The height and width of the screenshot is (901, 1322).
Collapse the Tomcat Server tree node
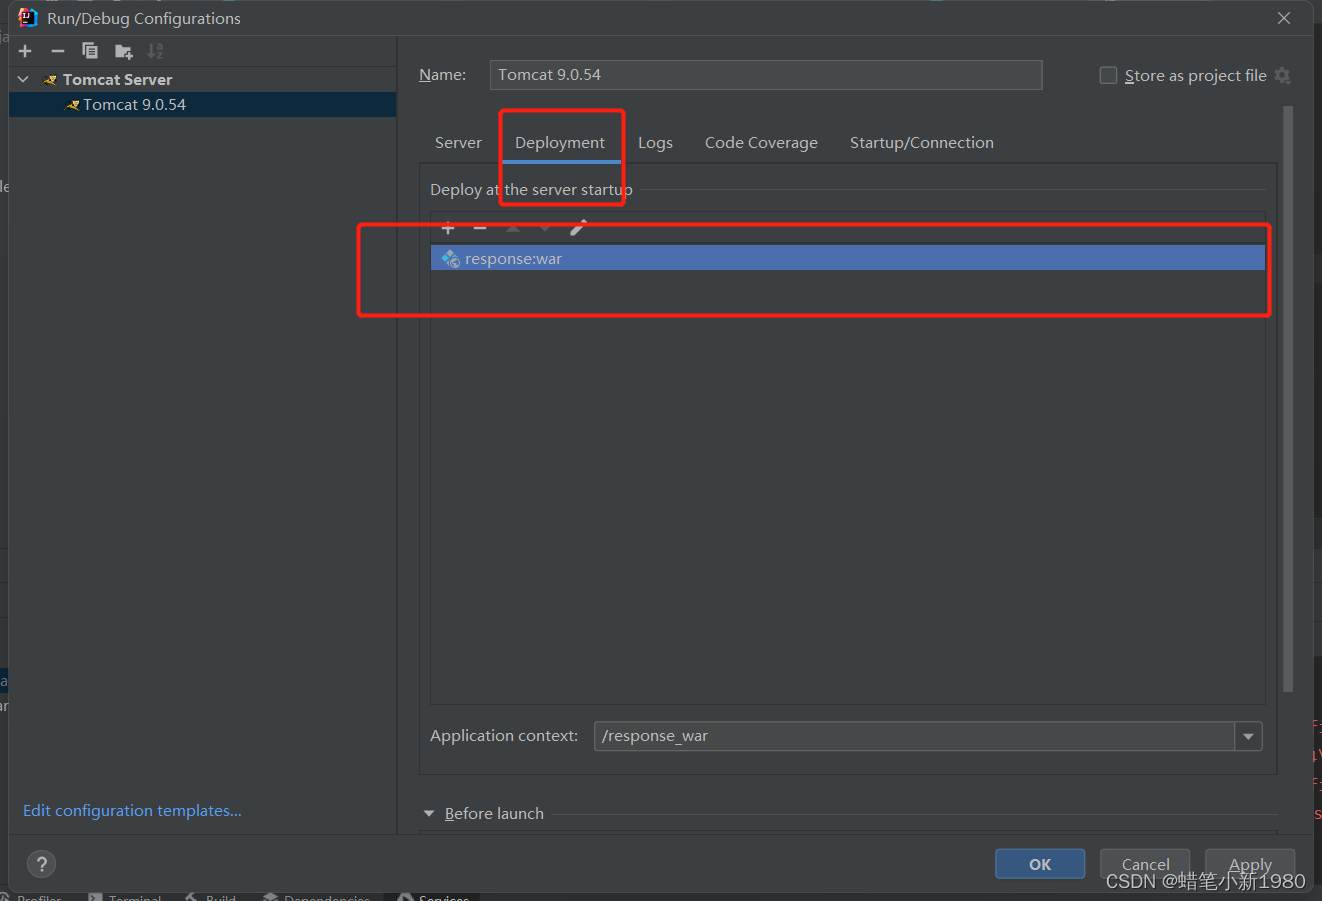24,79
